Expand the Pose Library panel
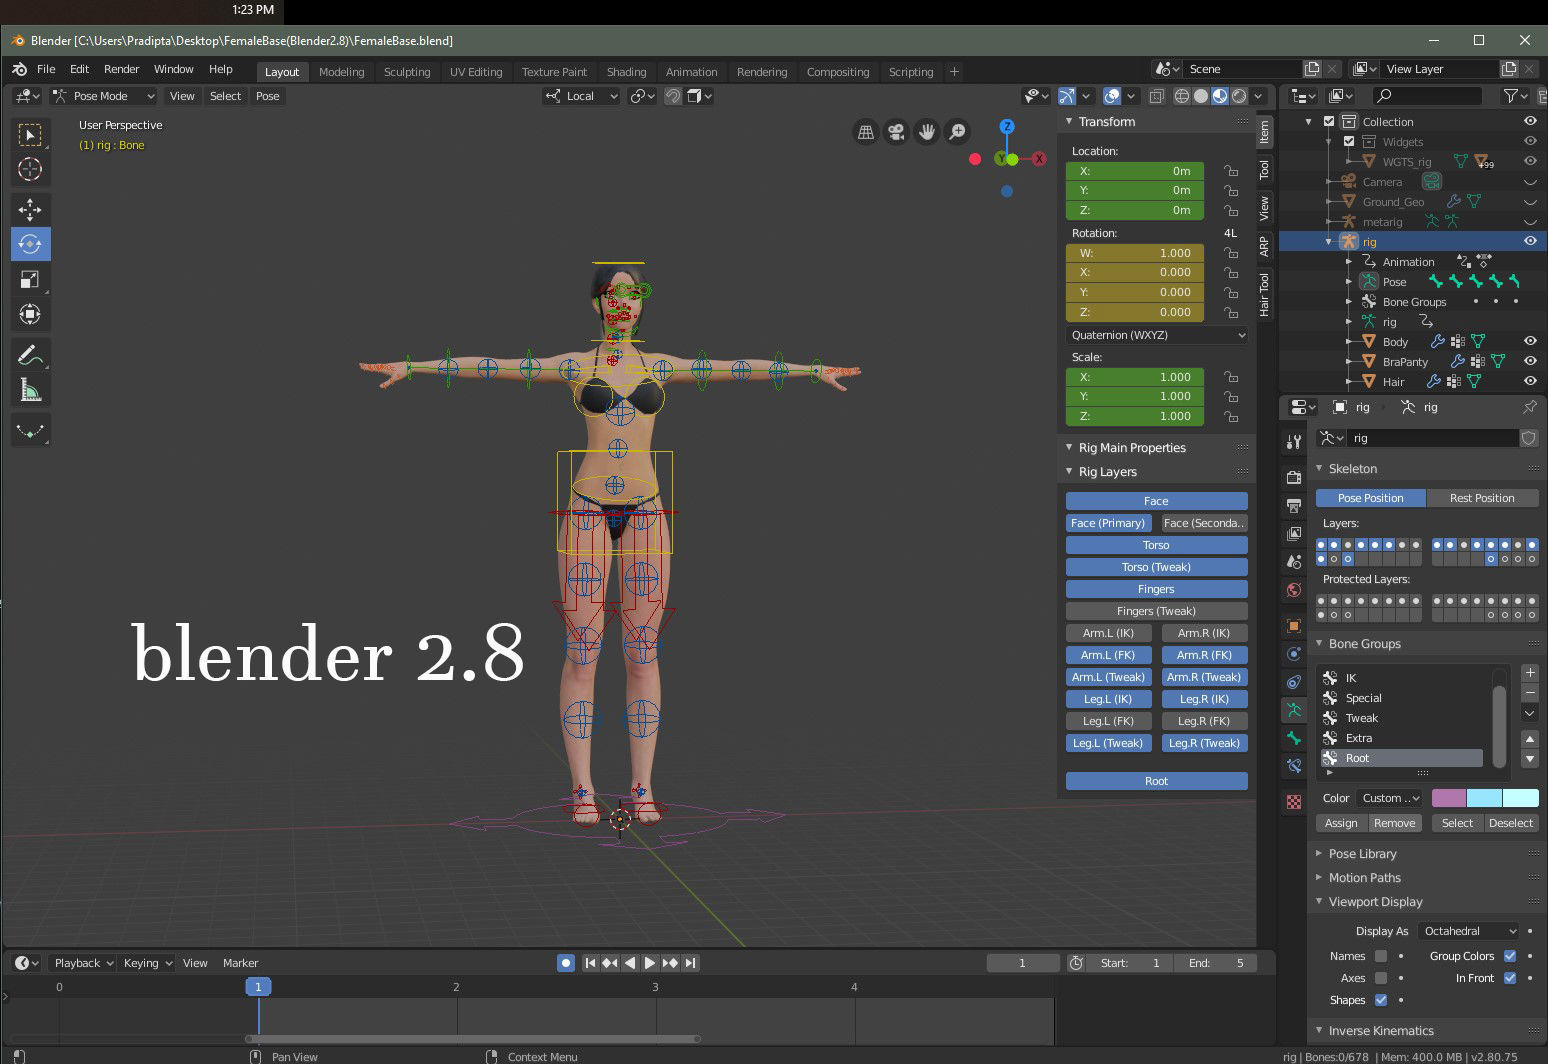 pyautogui.click(x=1362, y=854)
